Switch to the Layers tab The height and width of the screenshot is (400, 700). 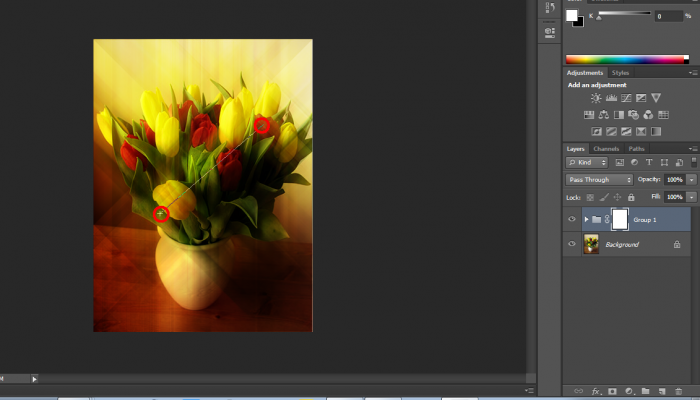575,149
